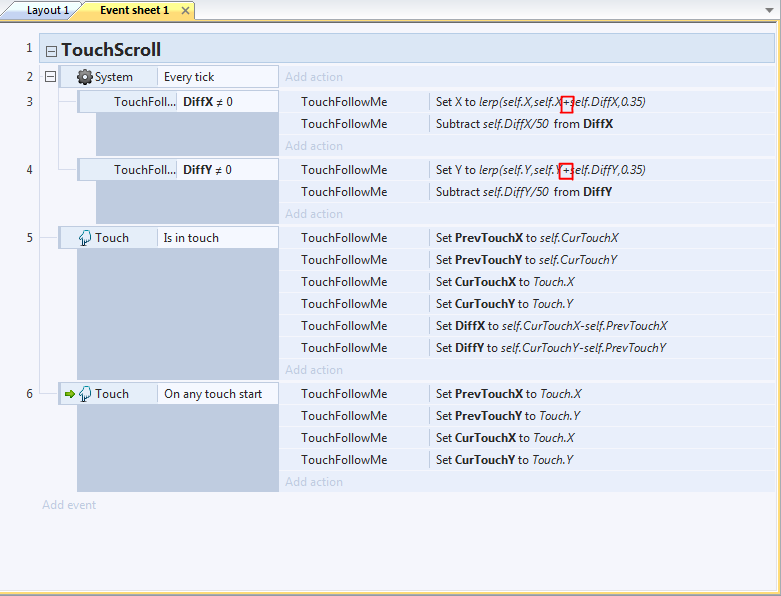
Task: Select action Set PrevTouchX to Touch.X
Action: [509, 394]
